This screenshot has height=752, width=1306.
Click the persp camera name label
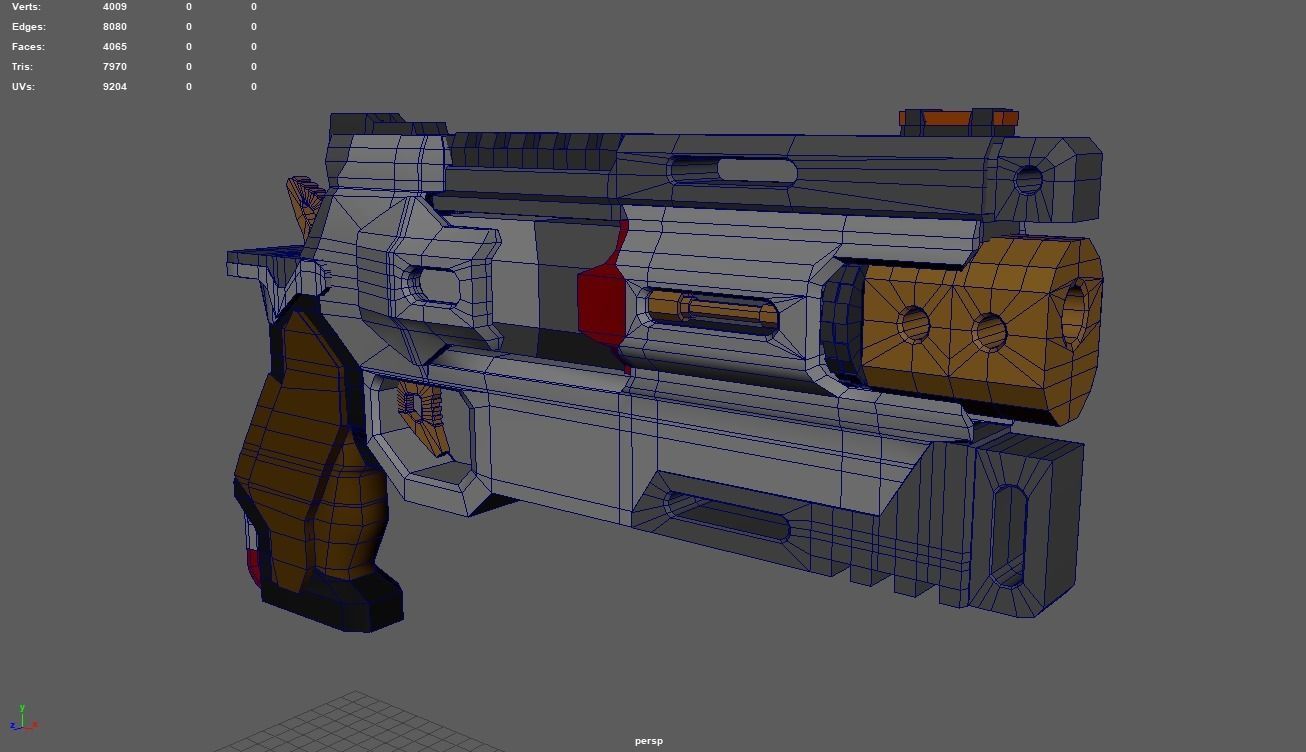coord(648,741)
